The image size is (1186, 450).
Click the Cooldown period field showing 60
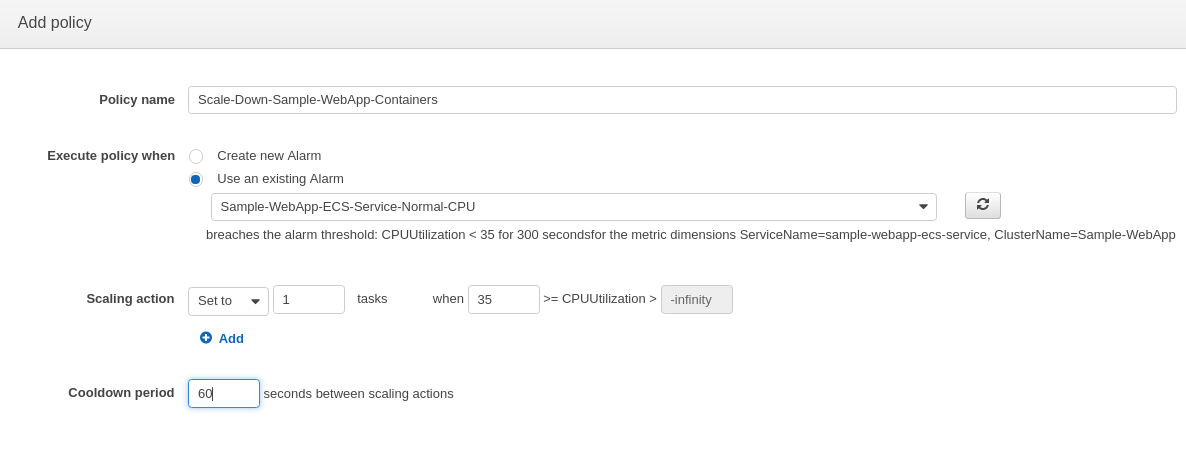(224, 393)
